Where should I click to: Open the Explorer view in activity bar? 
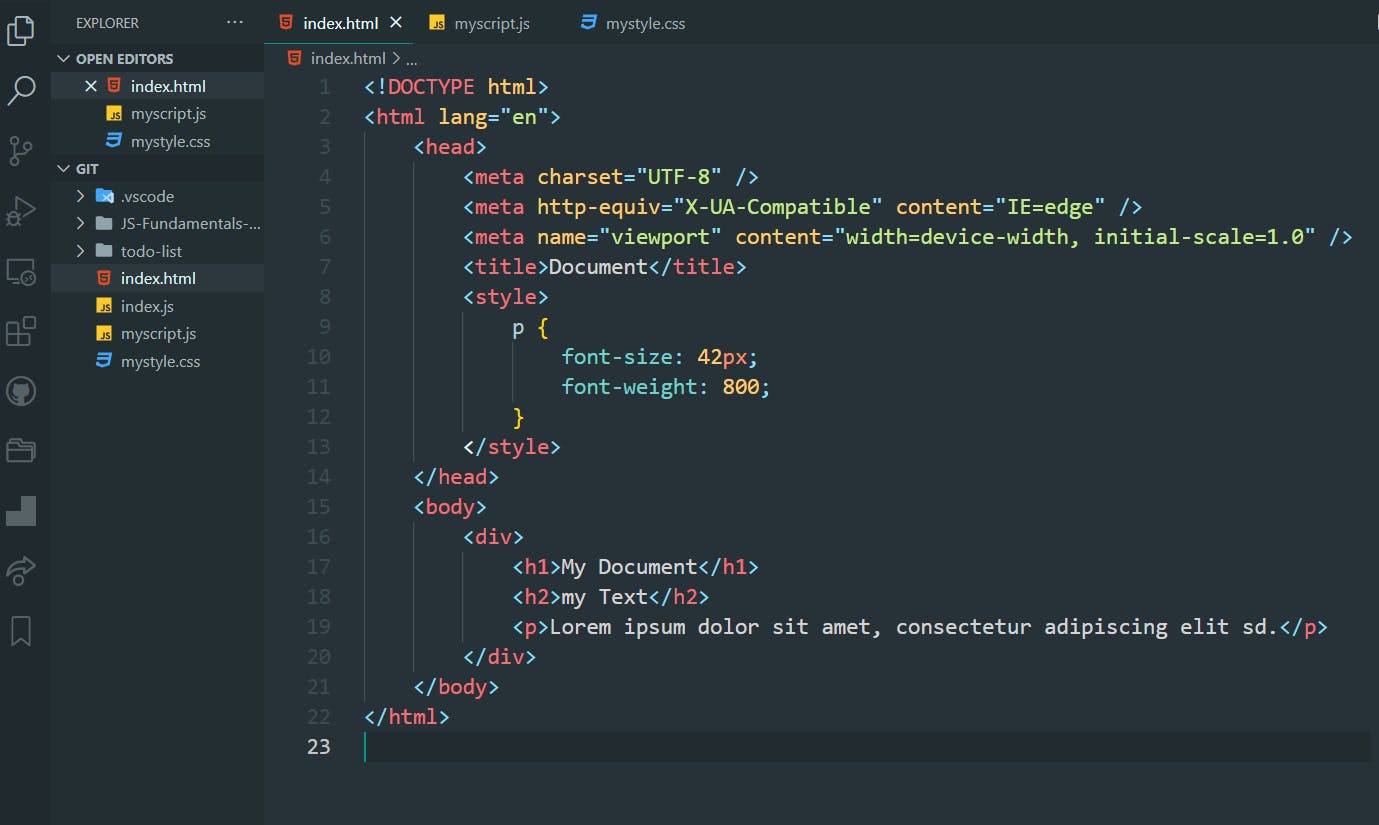point(21,29)
